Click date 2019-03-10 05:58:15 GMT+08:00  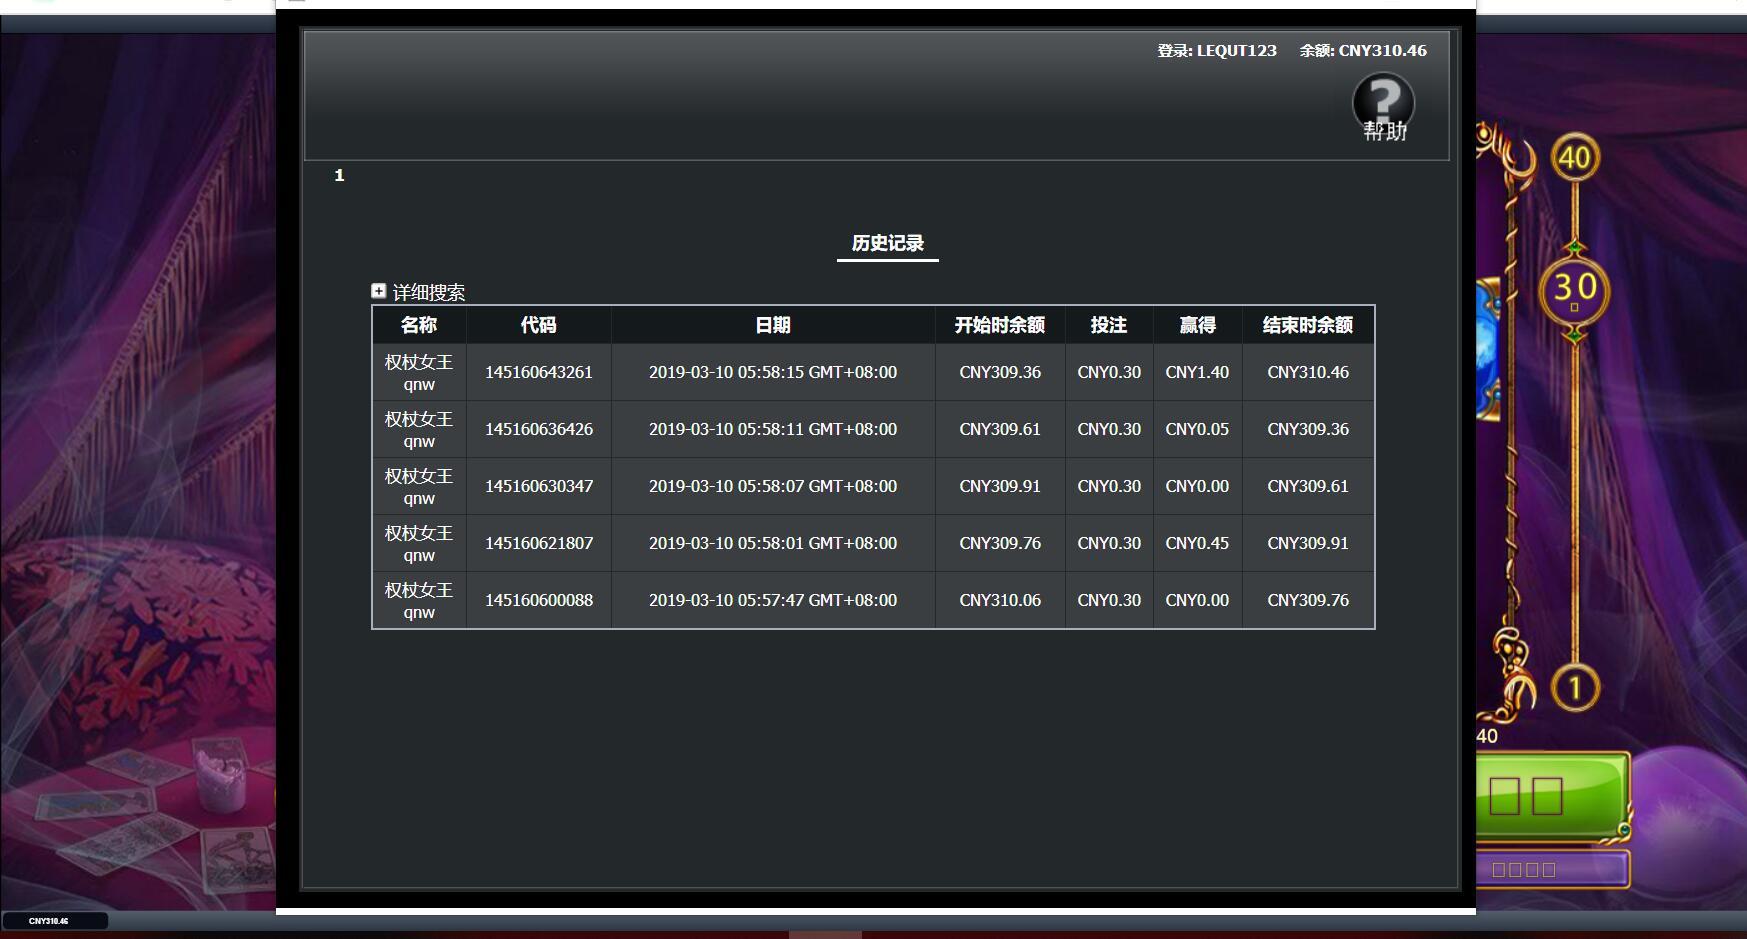773,372
